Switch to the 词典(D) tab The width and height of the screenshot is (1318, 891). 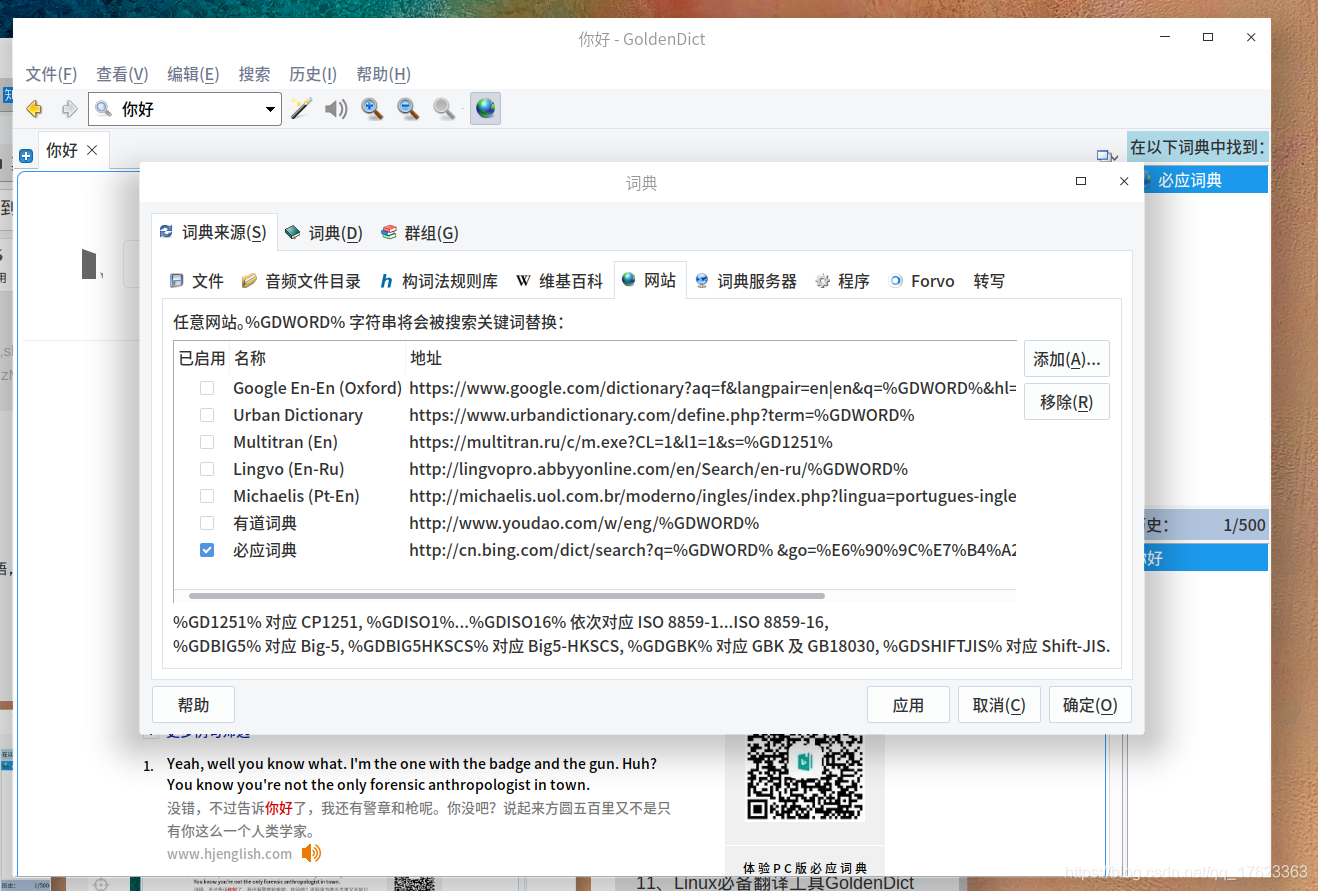[324, 233]
